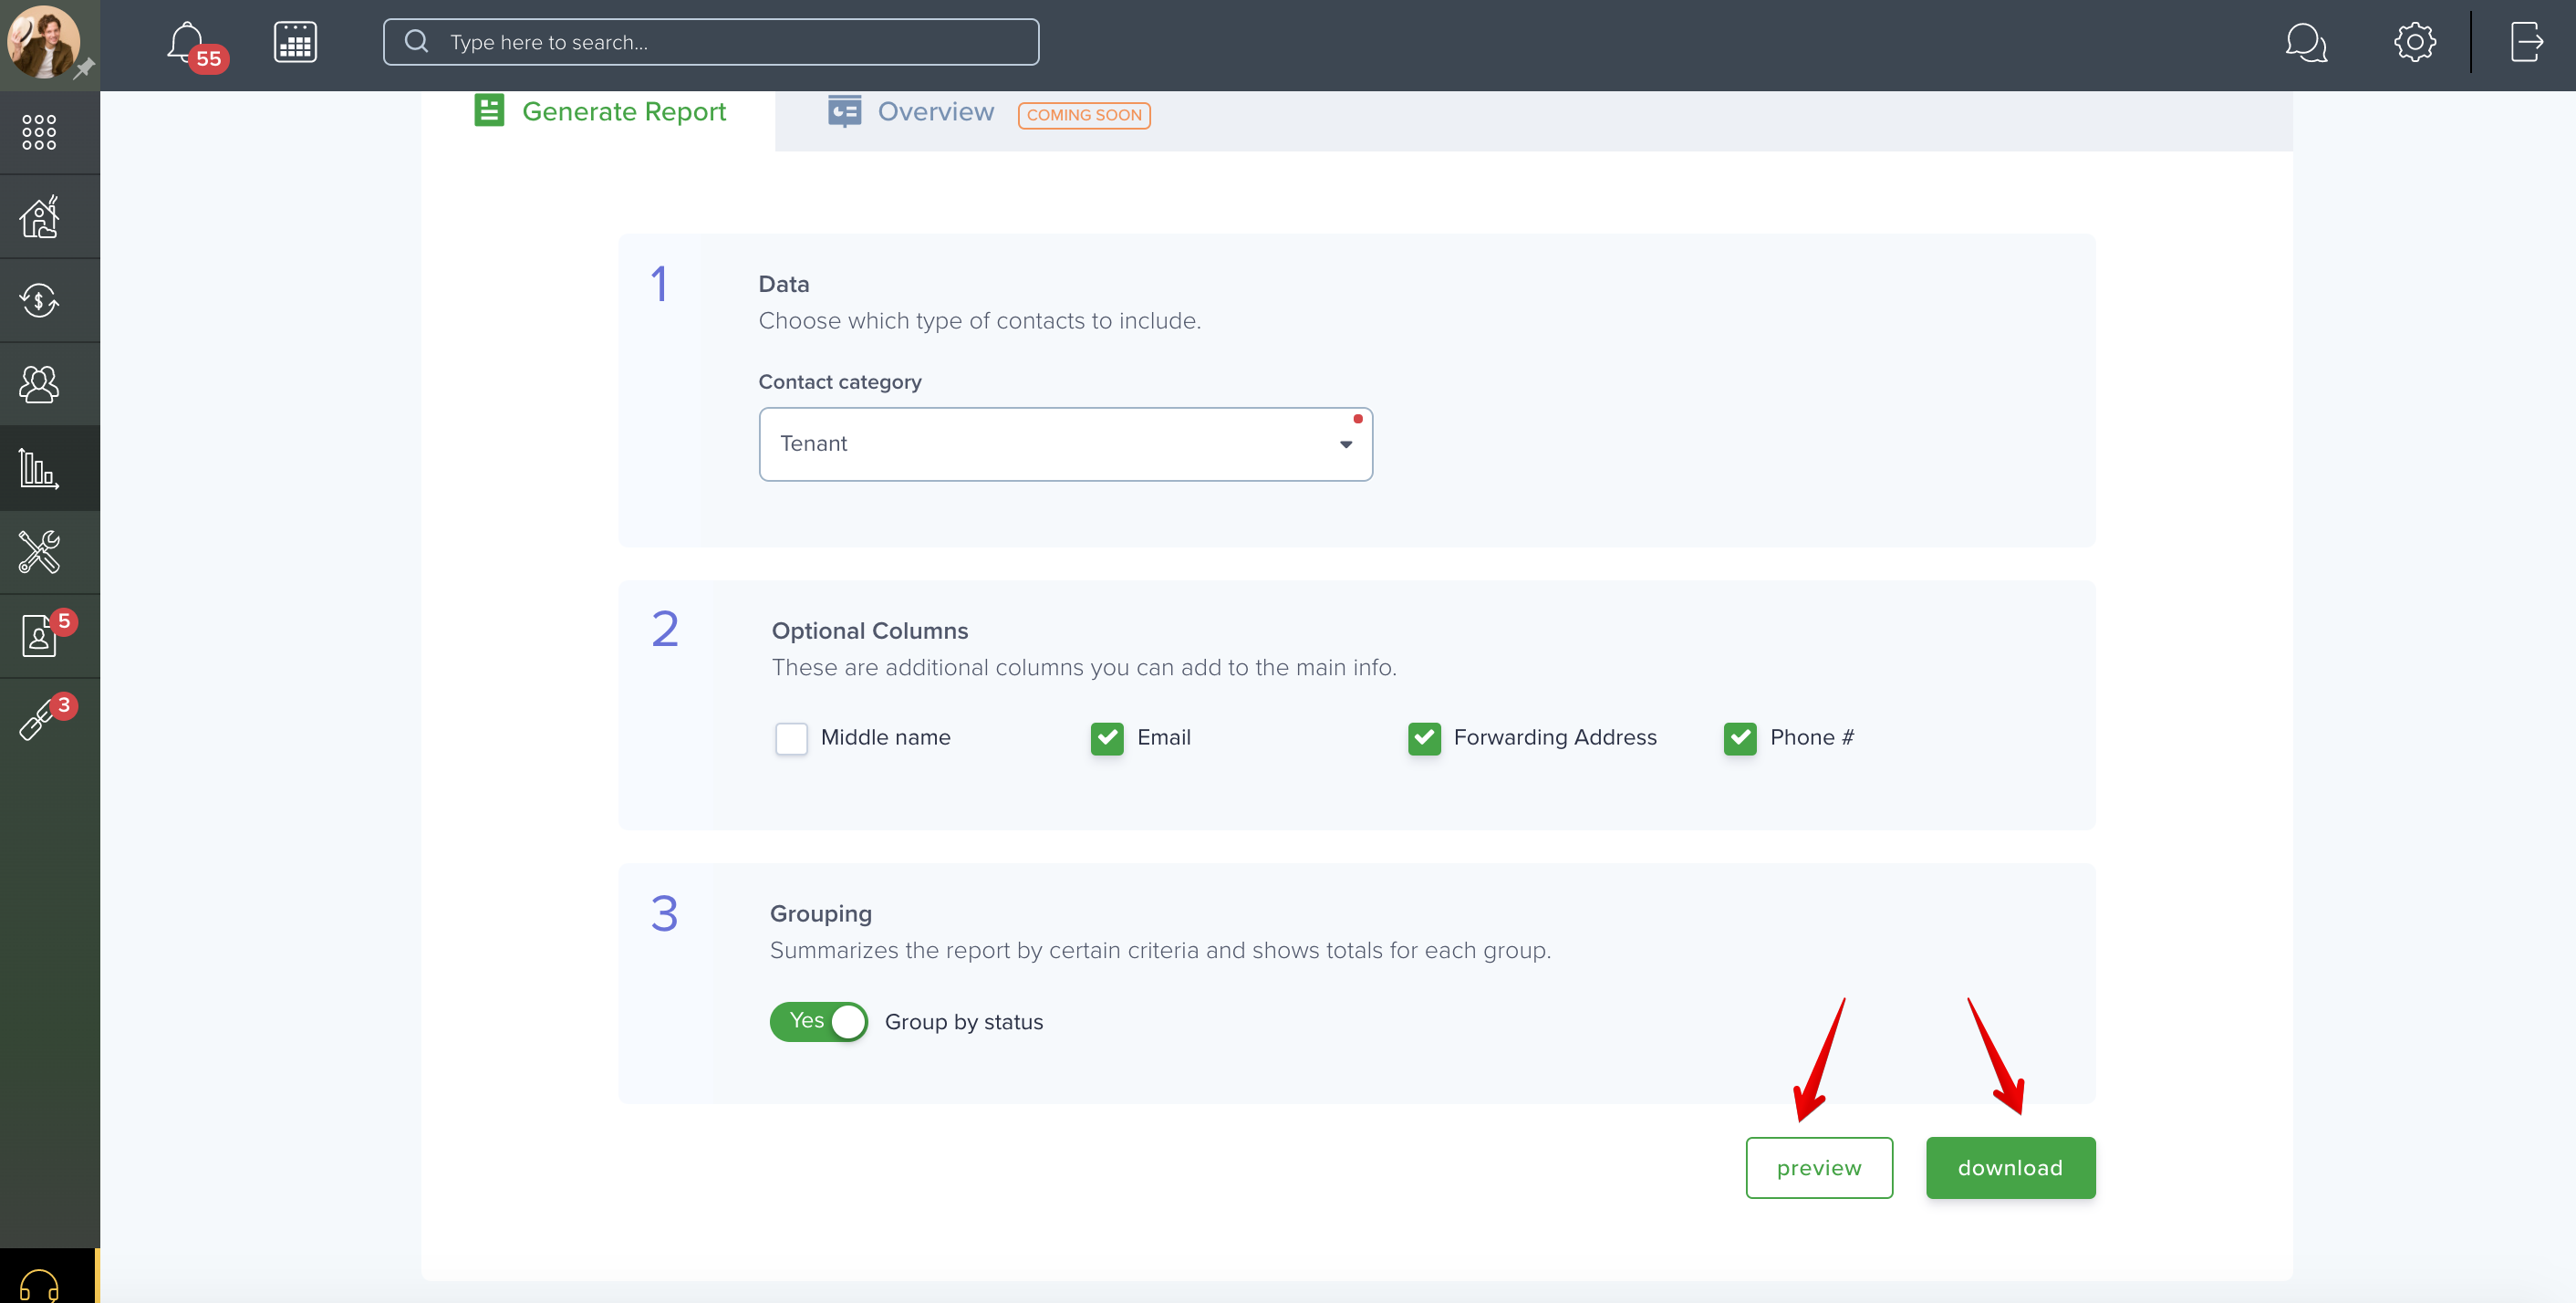Click the preview button
This screenshot has width=2576, height=1303.
1819,1168
